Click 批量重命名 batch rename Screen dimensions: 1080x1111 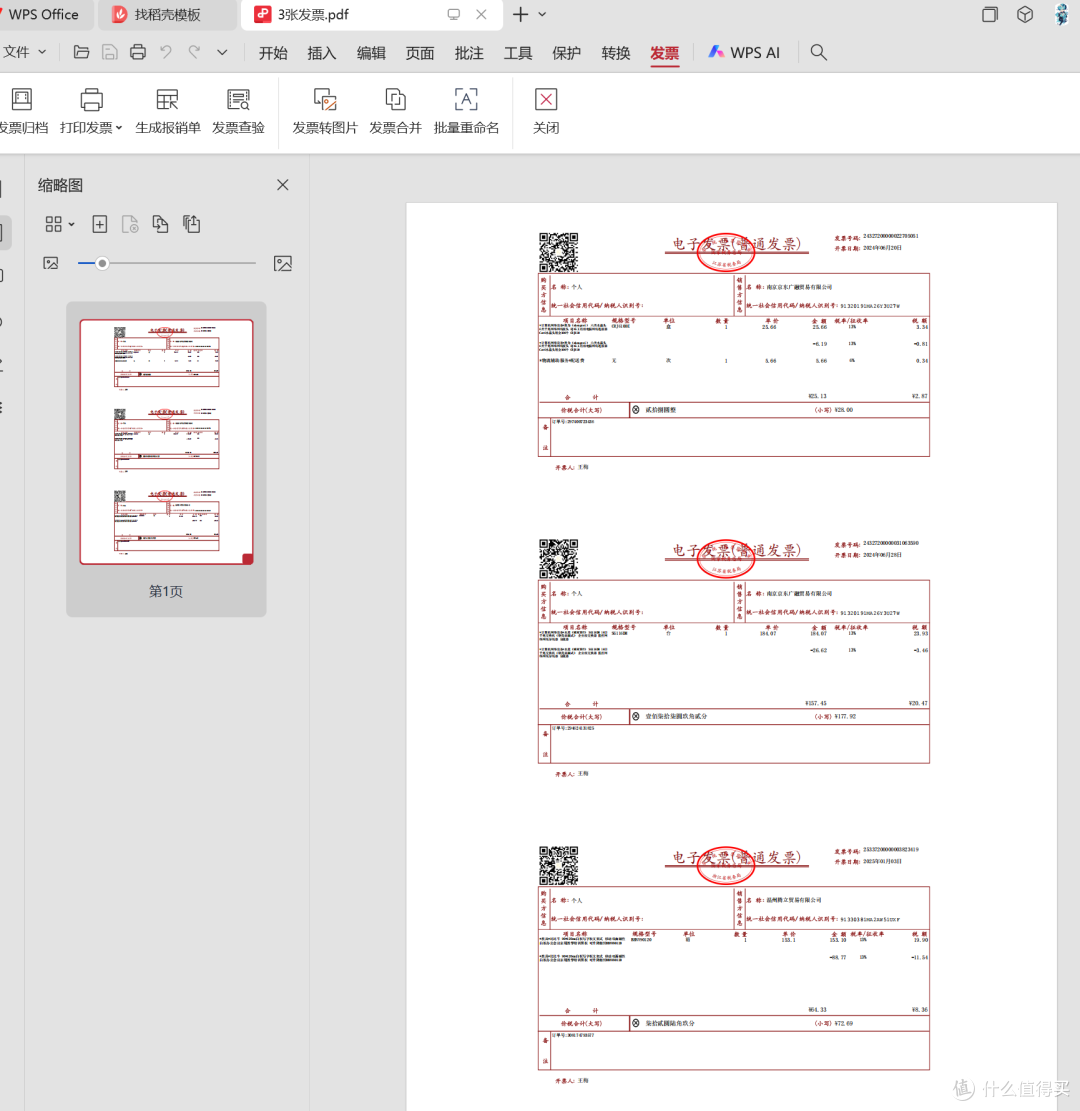tap(466, 111)
